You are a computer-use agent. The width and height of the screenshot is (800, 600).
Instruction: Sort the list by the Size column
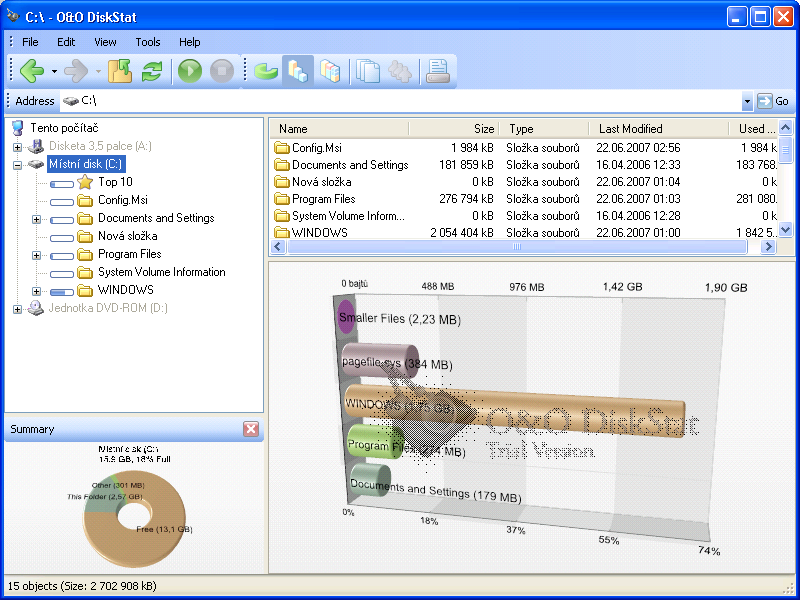point(454,129)
